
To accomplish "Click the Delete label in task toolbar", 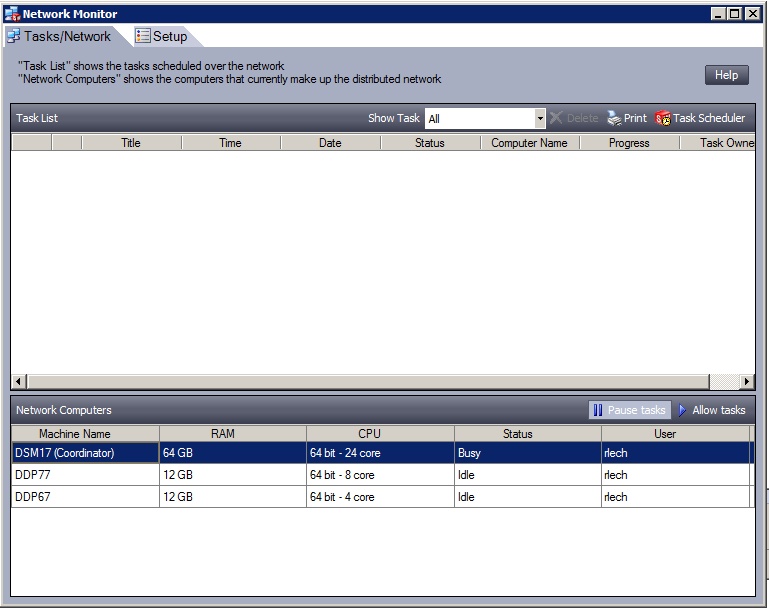I will click(582, 118).
